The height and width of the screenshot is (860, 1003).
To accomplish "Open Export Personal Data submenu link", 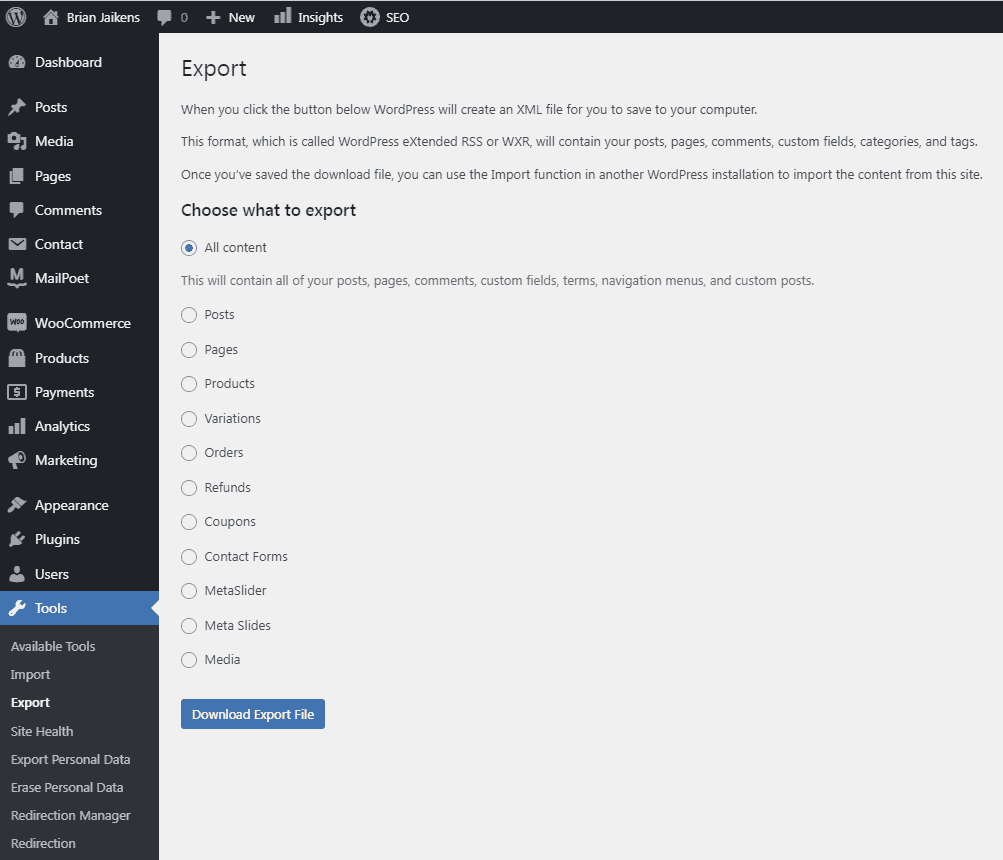I will [70, 760].
